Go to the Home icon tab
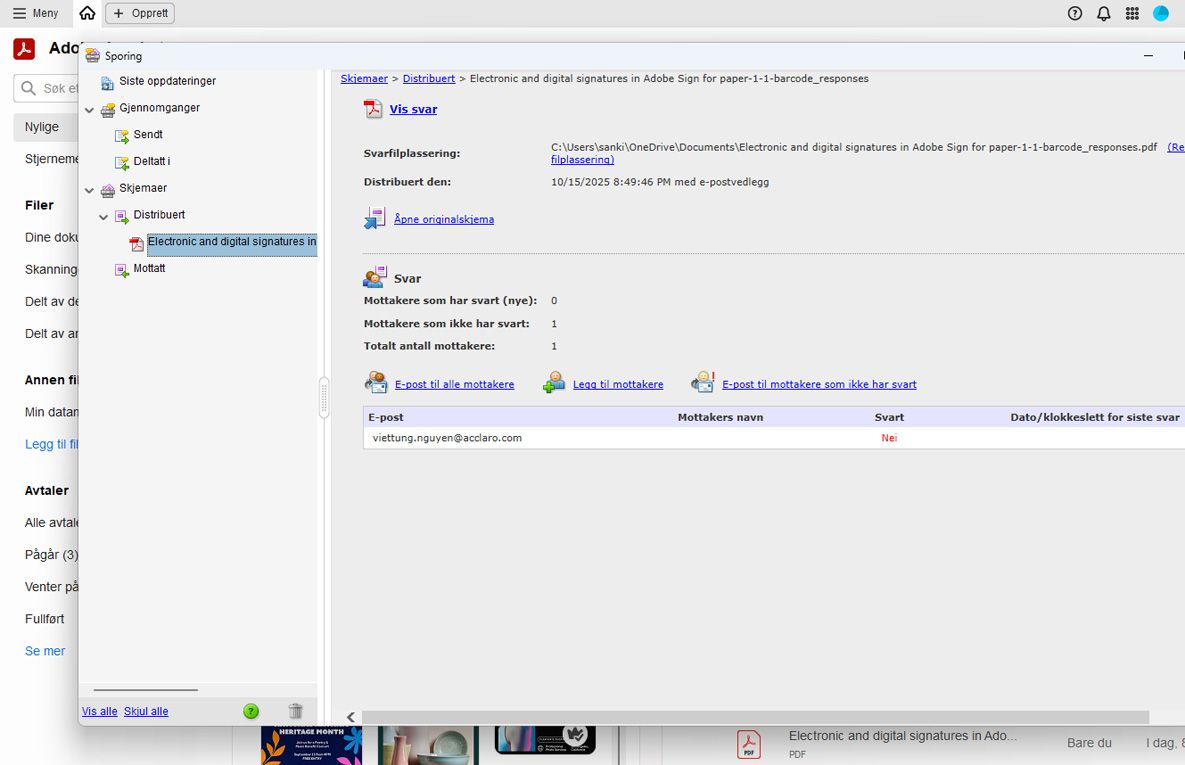Viewport: 1185px width, 765px height. tap(88, 13)
